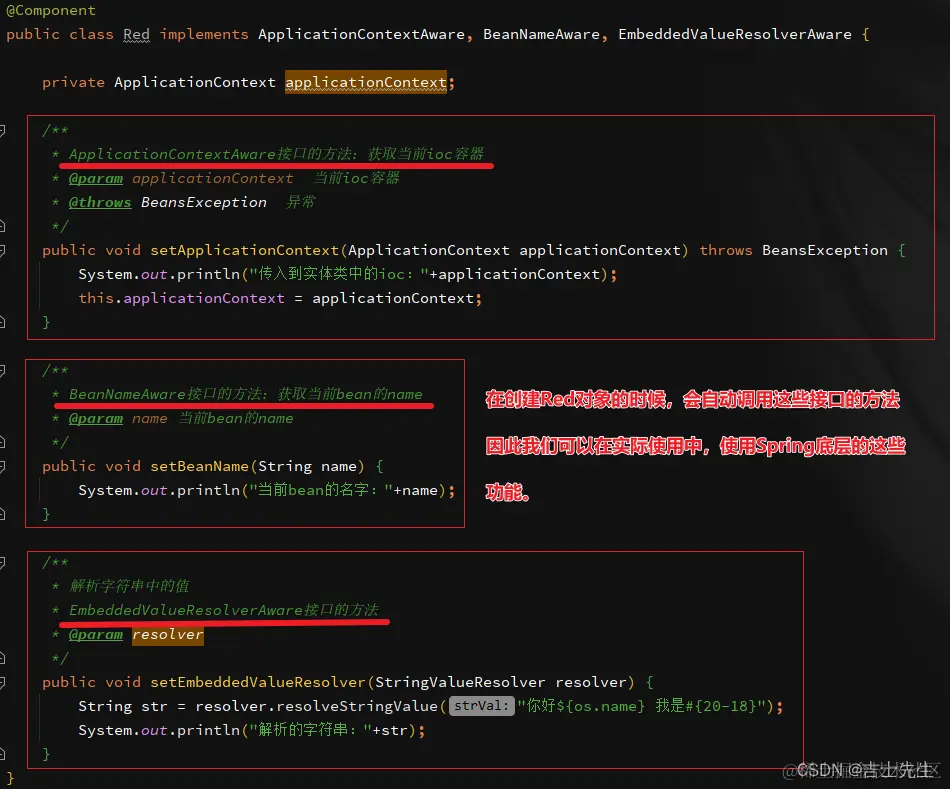The image size is (950, 789).
Task: Click BeansException in the method signature
Action: click(825, 250)
